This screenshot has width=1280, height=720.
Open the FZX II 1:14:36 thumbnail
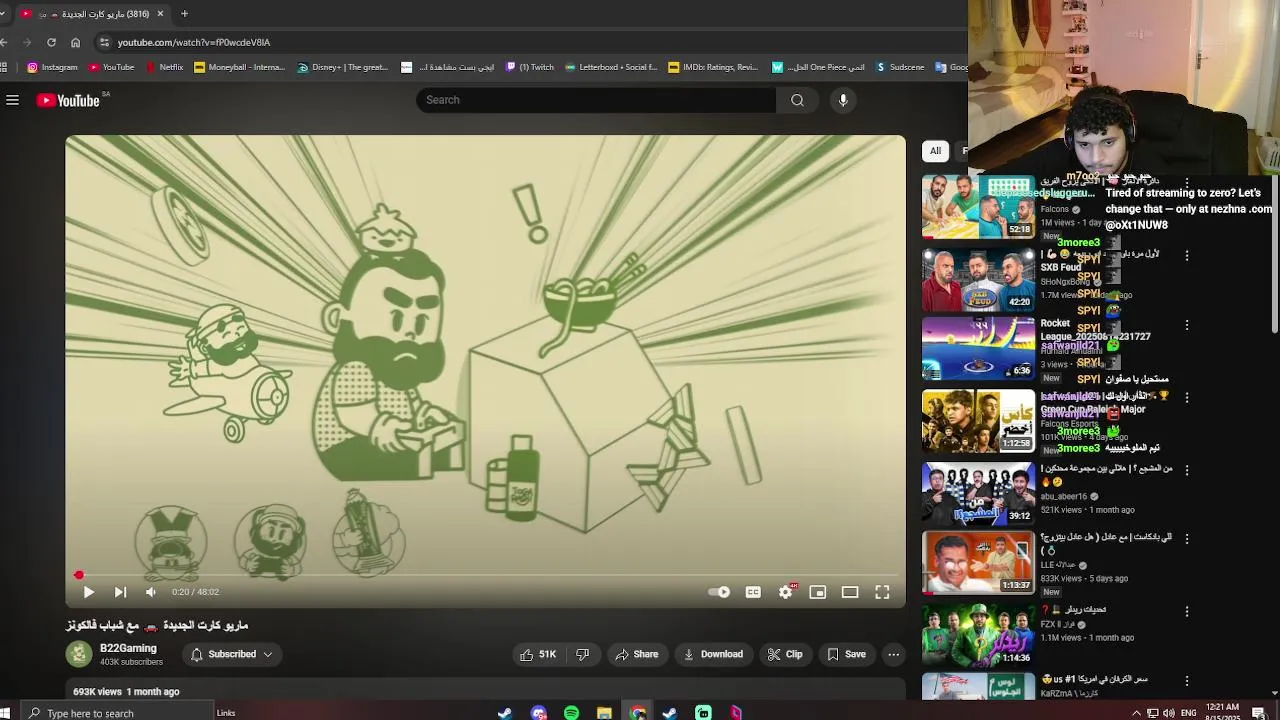click(978, 634)
